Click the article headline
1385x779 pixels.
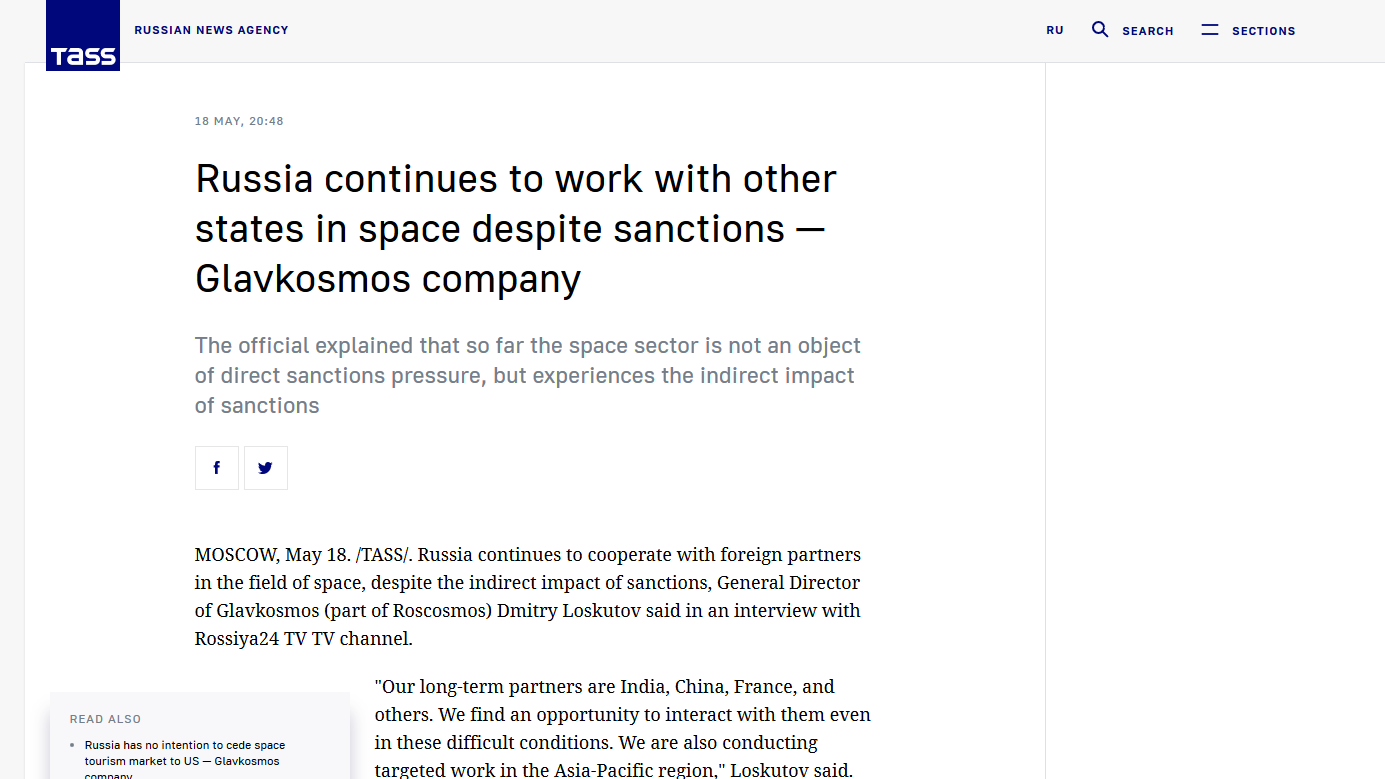pyautogui.click(x=516, y=229)
